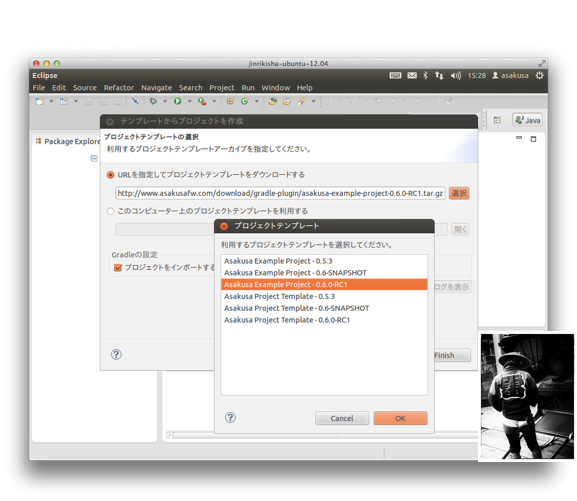Click the New wizard toolbar icon
The image size is (577, 501).
(x=39, y=101)
